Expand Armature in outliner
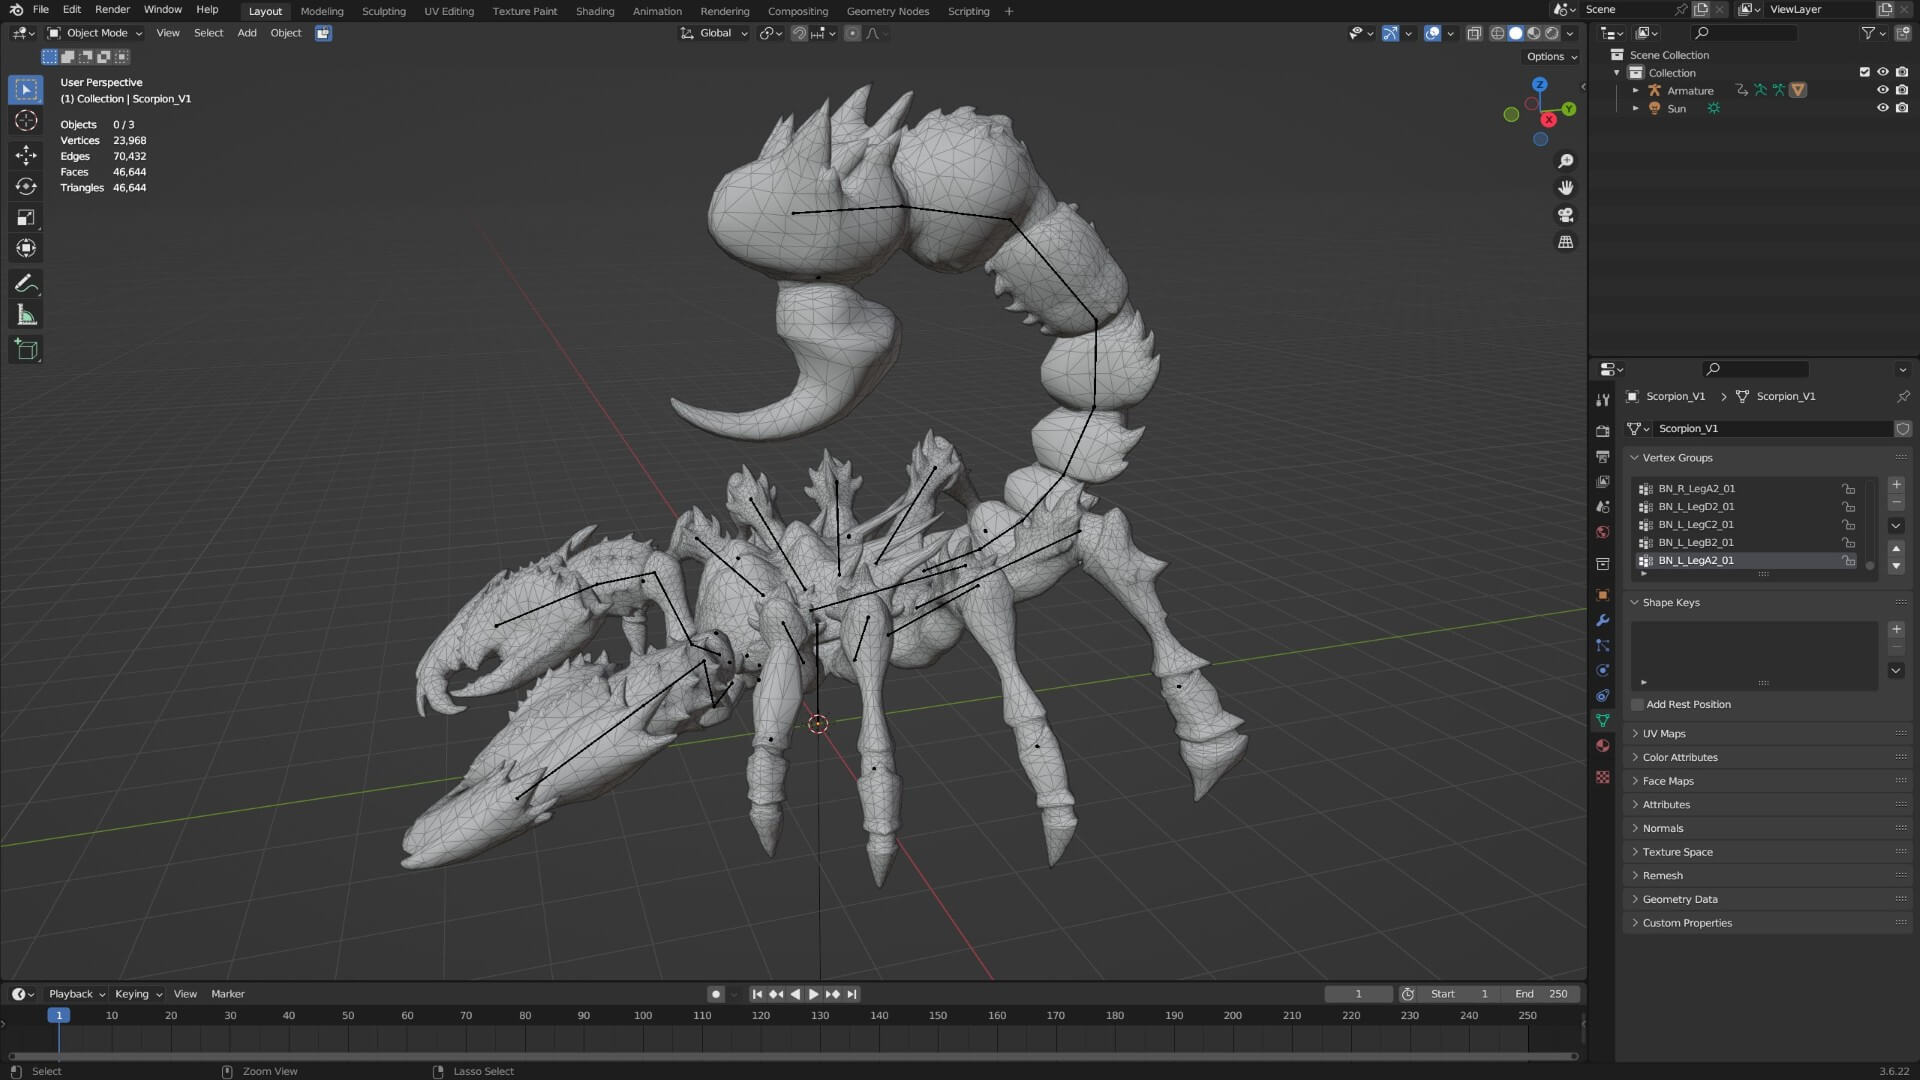Image resolution: width=1920 pixels, height=1080 pixels. pyautogui.click(x=1636, y=90)
